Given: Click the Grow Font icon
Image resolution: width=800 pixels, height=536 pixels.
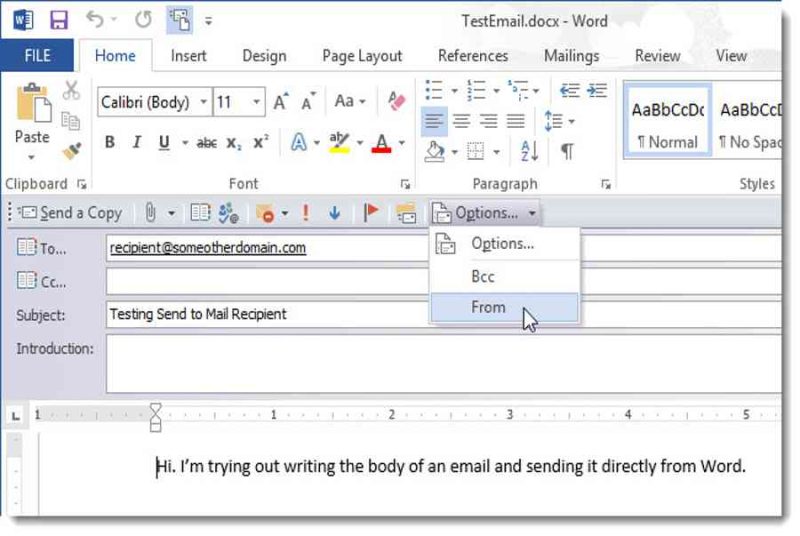Looking at the screenshot, I should click(x=281, y=101).
